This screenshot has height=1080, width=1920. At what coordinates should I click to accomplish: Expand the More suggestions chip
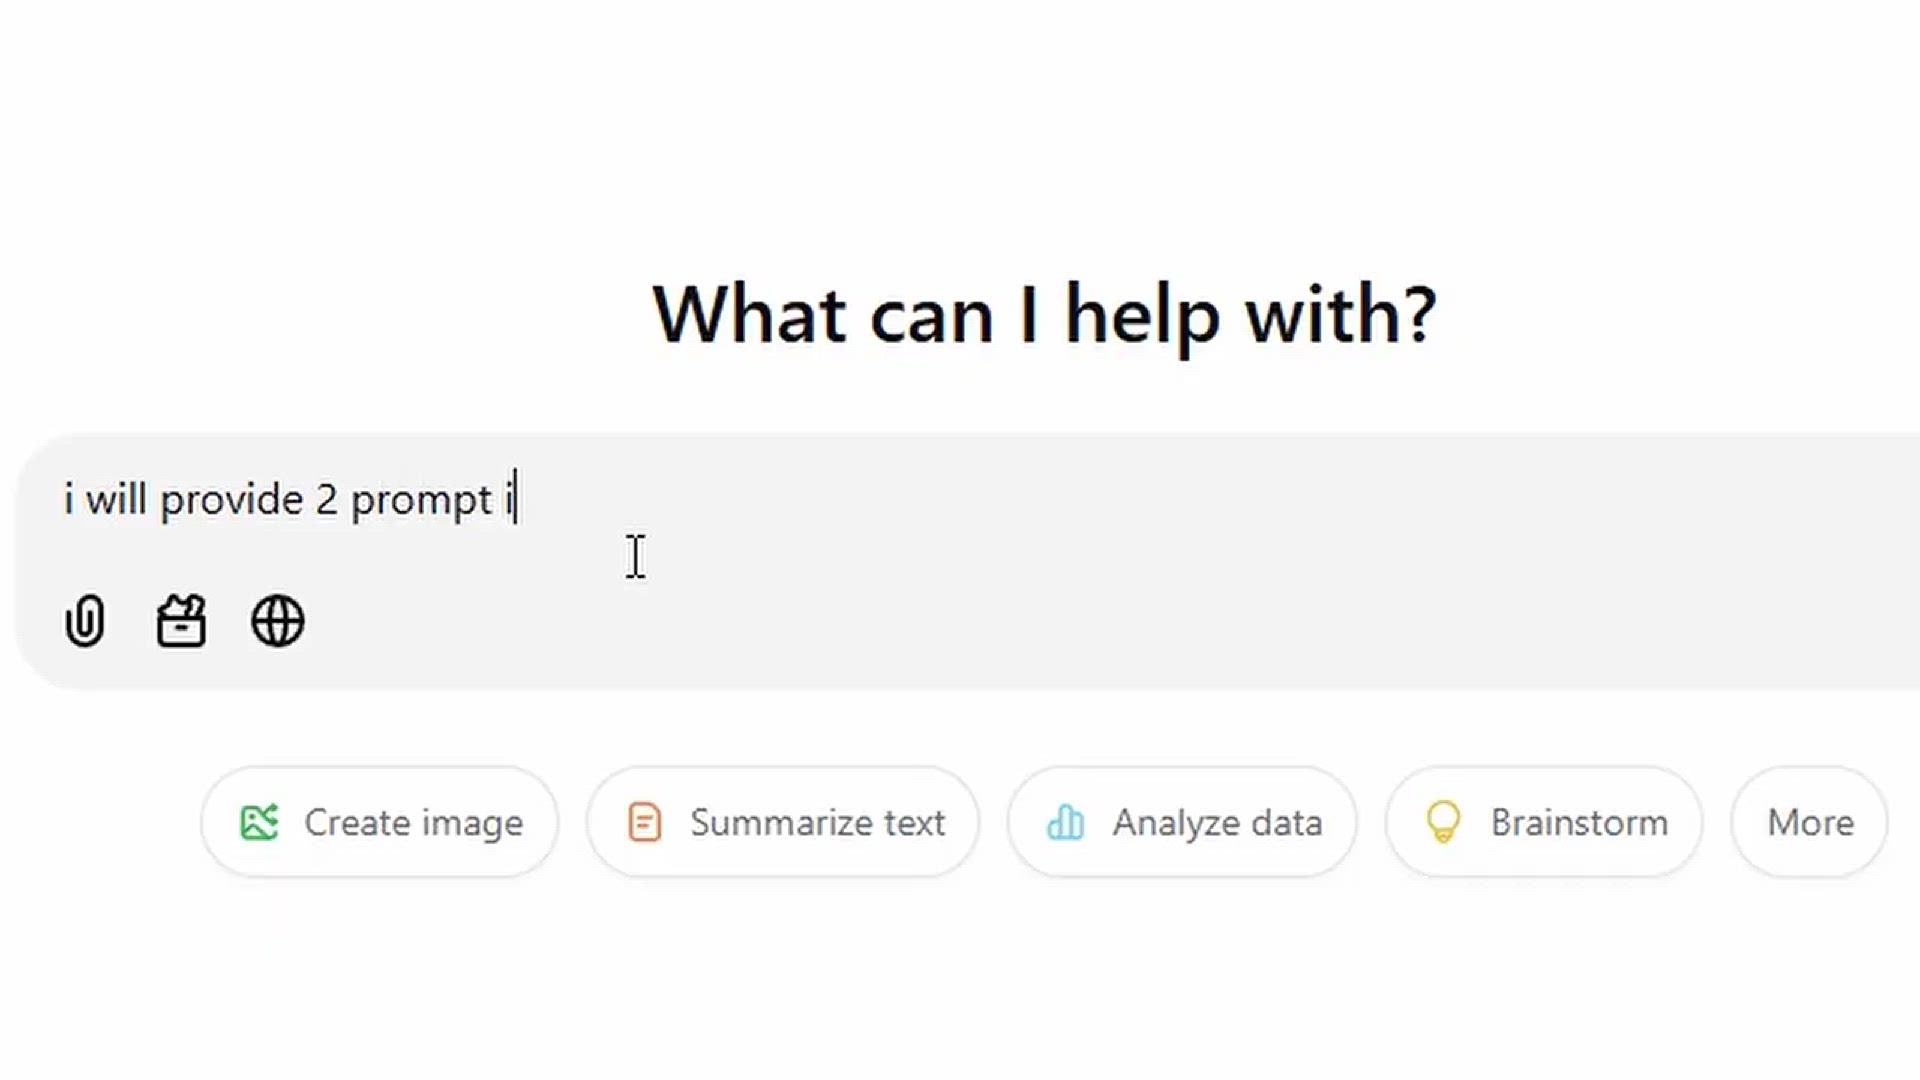(1810, 822)
